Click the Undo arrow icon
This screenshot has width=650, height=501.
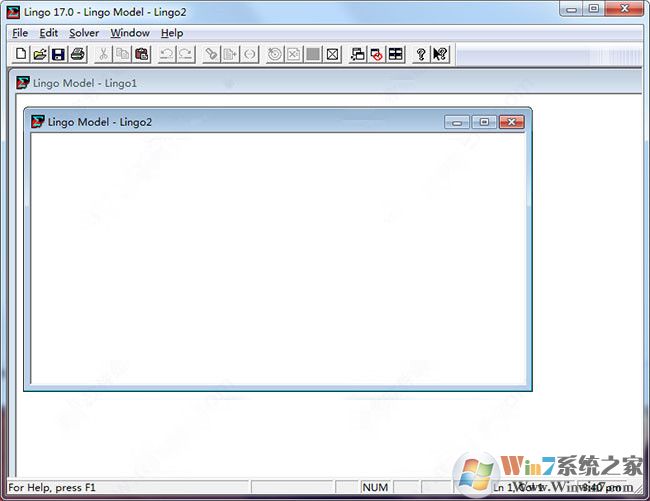pos(167,54)
